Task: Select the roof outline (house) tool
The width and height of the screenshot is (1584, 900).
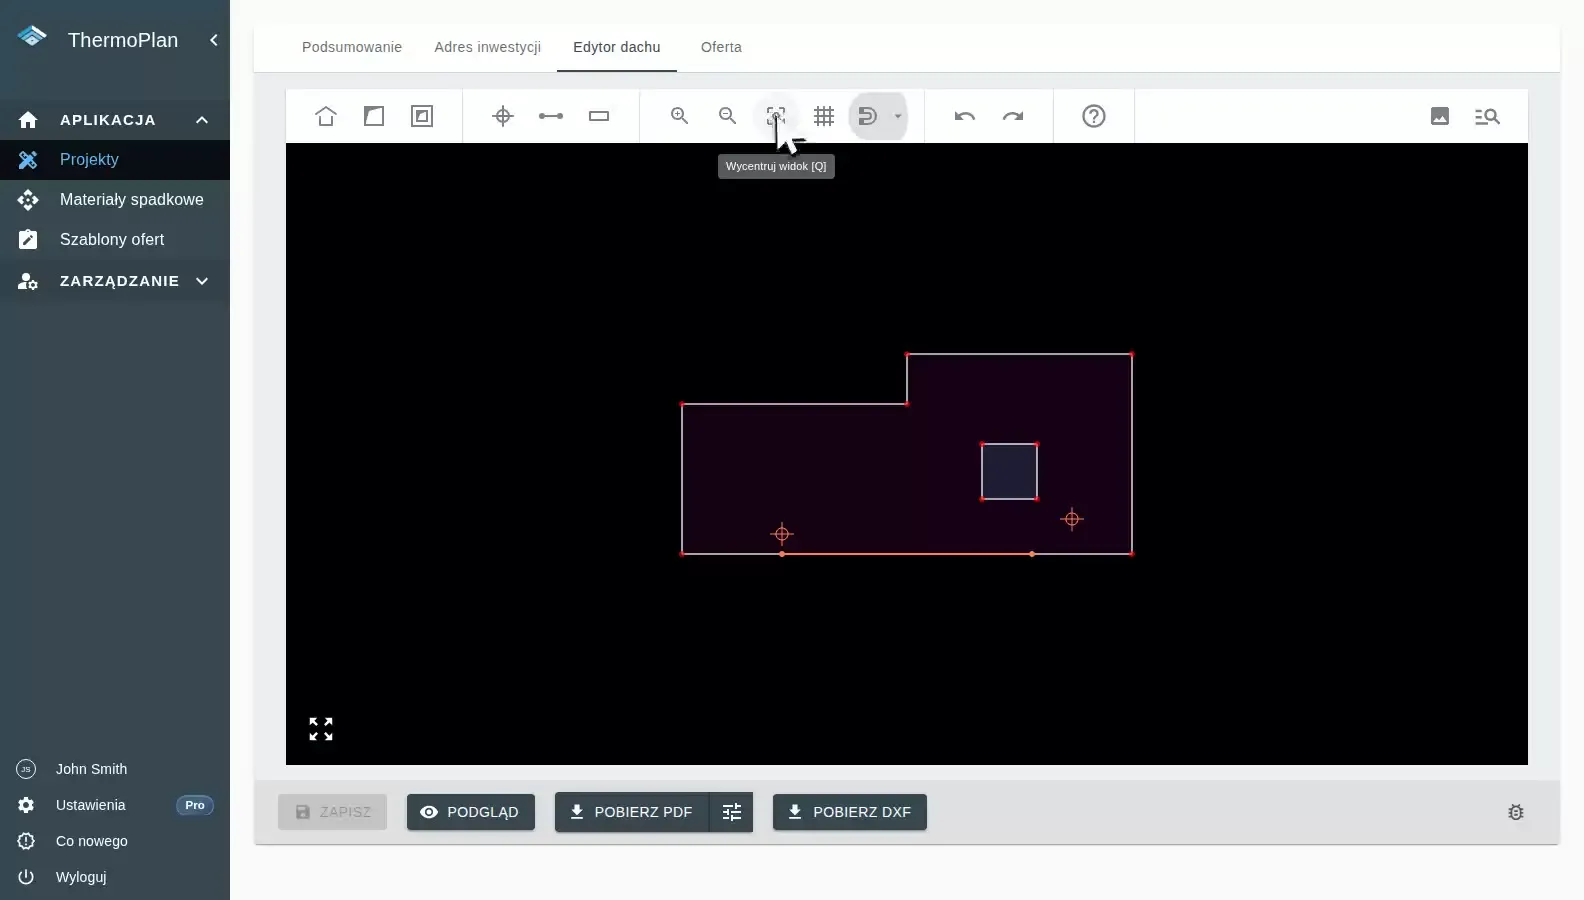Action: click(326, 116)
